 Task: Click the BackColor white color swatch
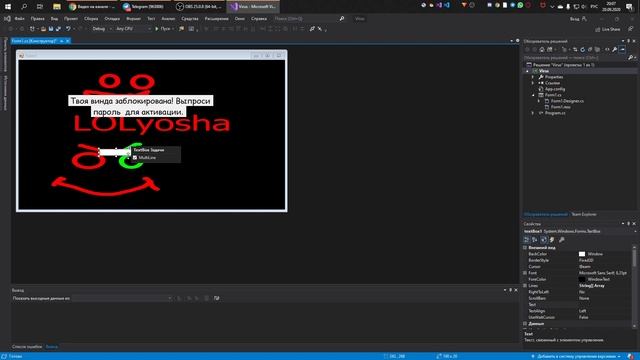pyautogui.click(x=582, y=254)
